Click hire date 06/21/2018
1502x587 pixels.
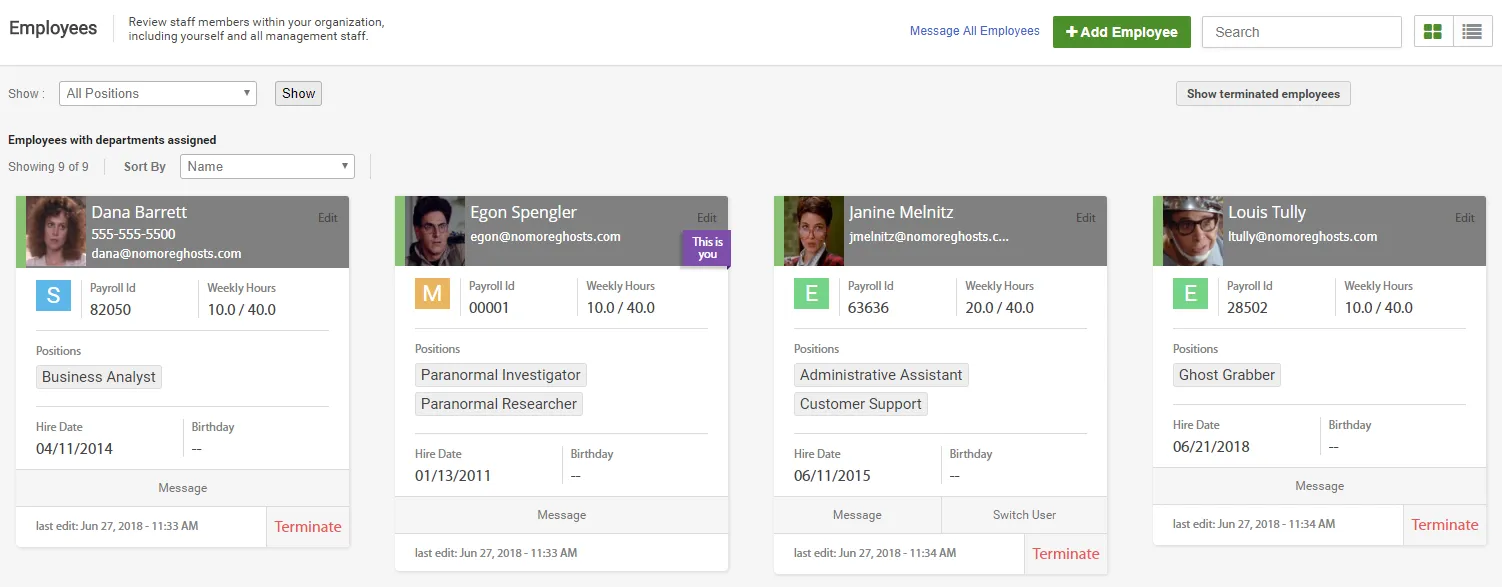(1211, 447)
